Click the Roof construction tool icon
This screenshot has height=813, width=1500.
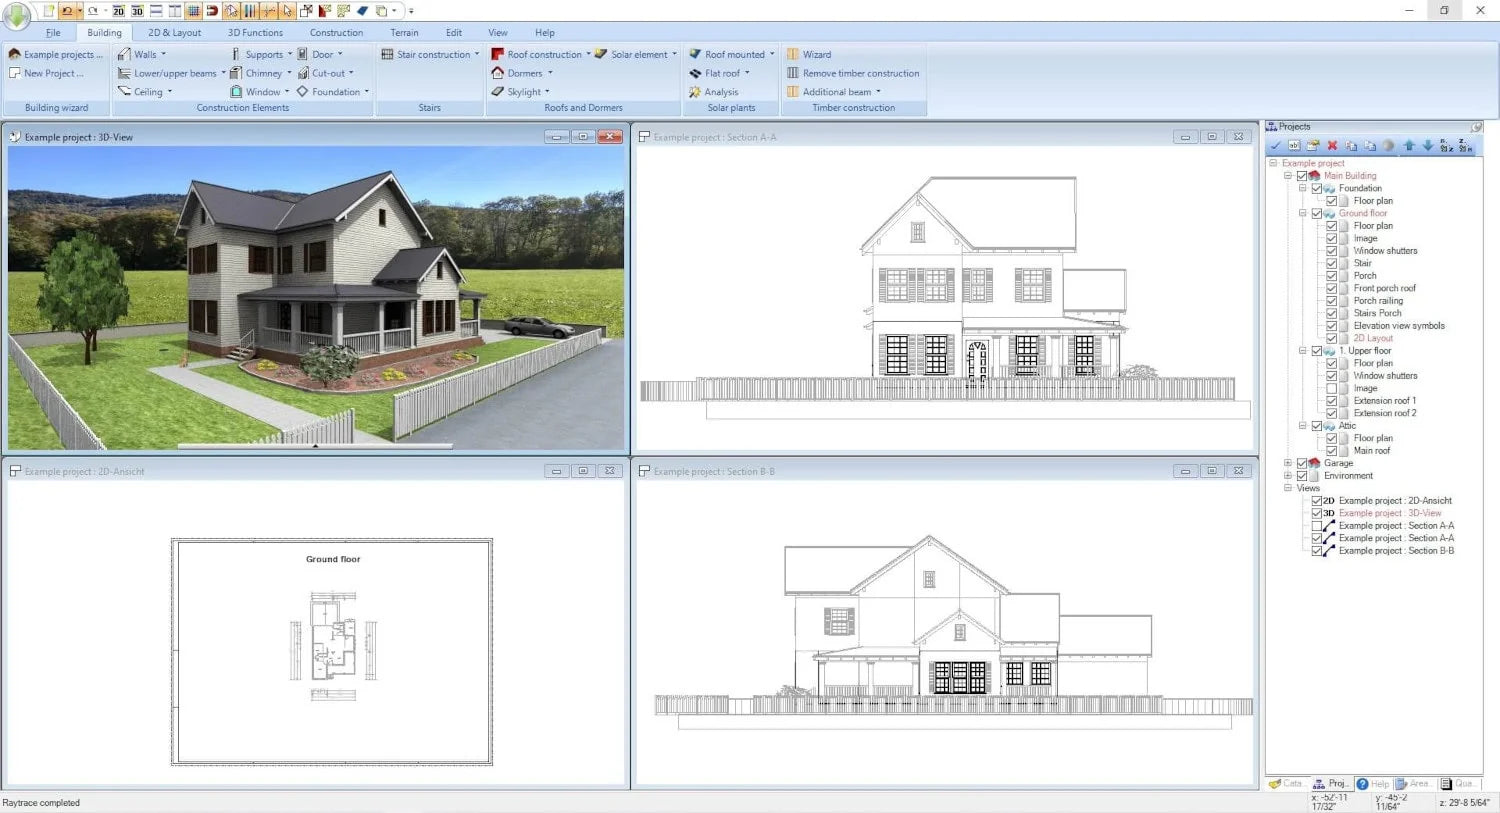497,54
